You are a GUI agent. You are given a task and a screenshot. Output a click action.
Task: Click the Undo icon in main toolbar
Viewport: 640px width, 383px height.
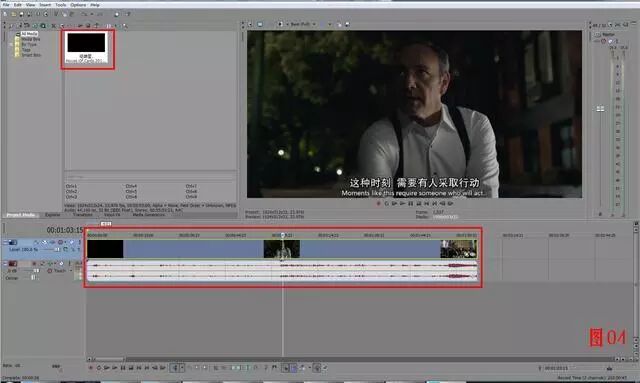pos(84,14)
